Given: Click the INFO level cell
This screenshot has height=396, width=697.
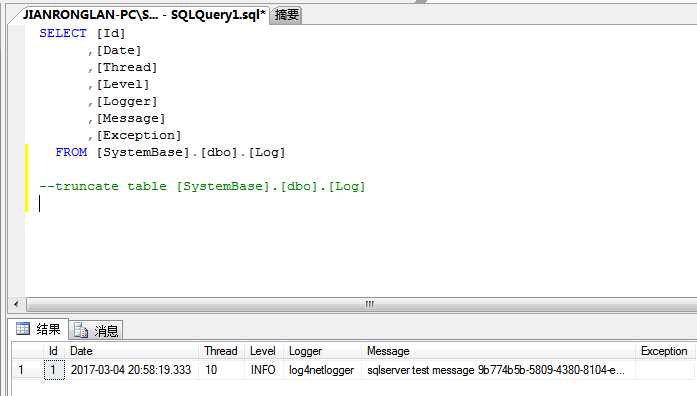Looking at the screenshot, I should tap(264, 370).
